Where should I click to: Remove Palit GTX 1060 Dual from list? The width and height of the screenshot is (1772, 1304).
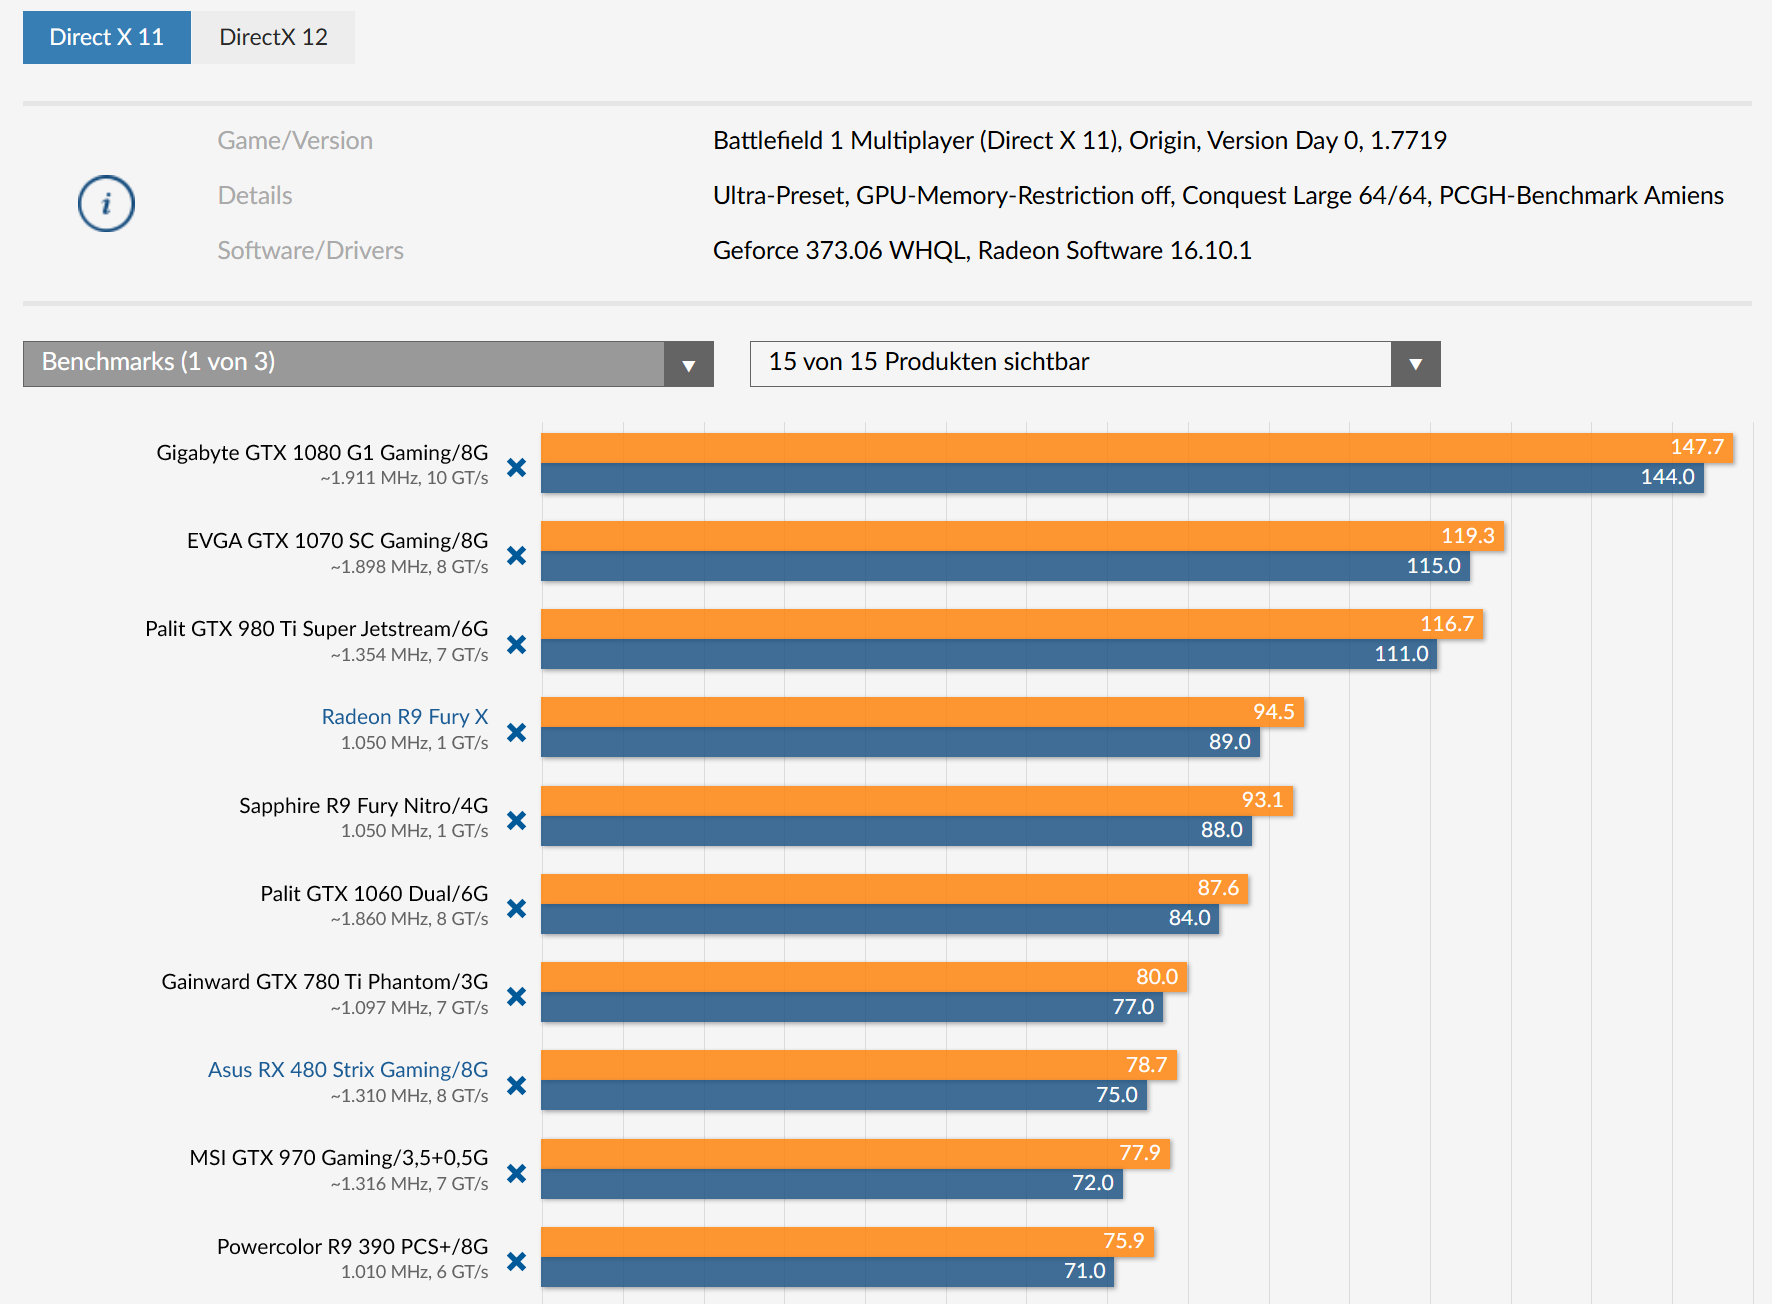tap(516, 908)
